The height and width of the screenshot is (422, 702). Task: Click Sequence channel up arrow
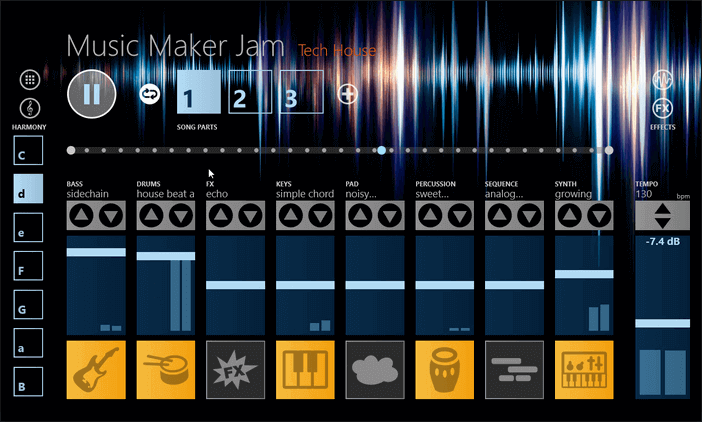pyautogui.click(x=500, y=216)
